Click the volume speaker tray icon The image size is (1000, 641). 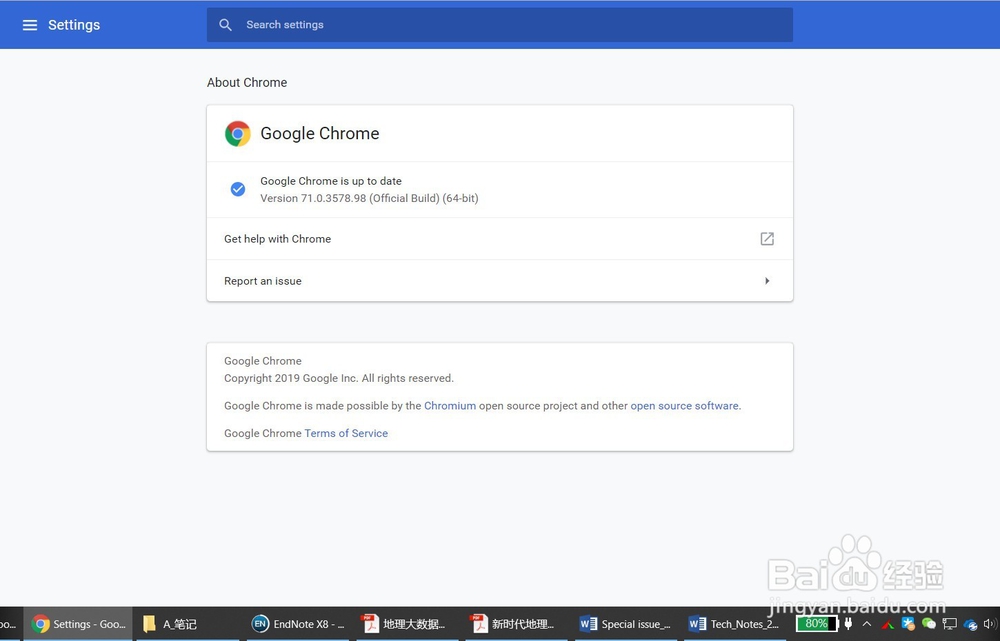pos(989,624)
